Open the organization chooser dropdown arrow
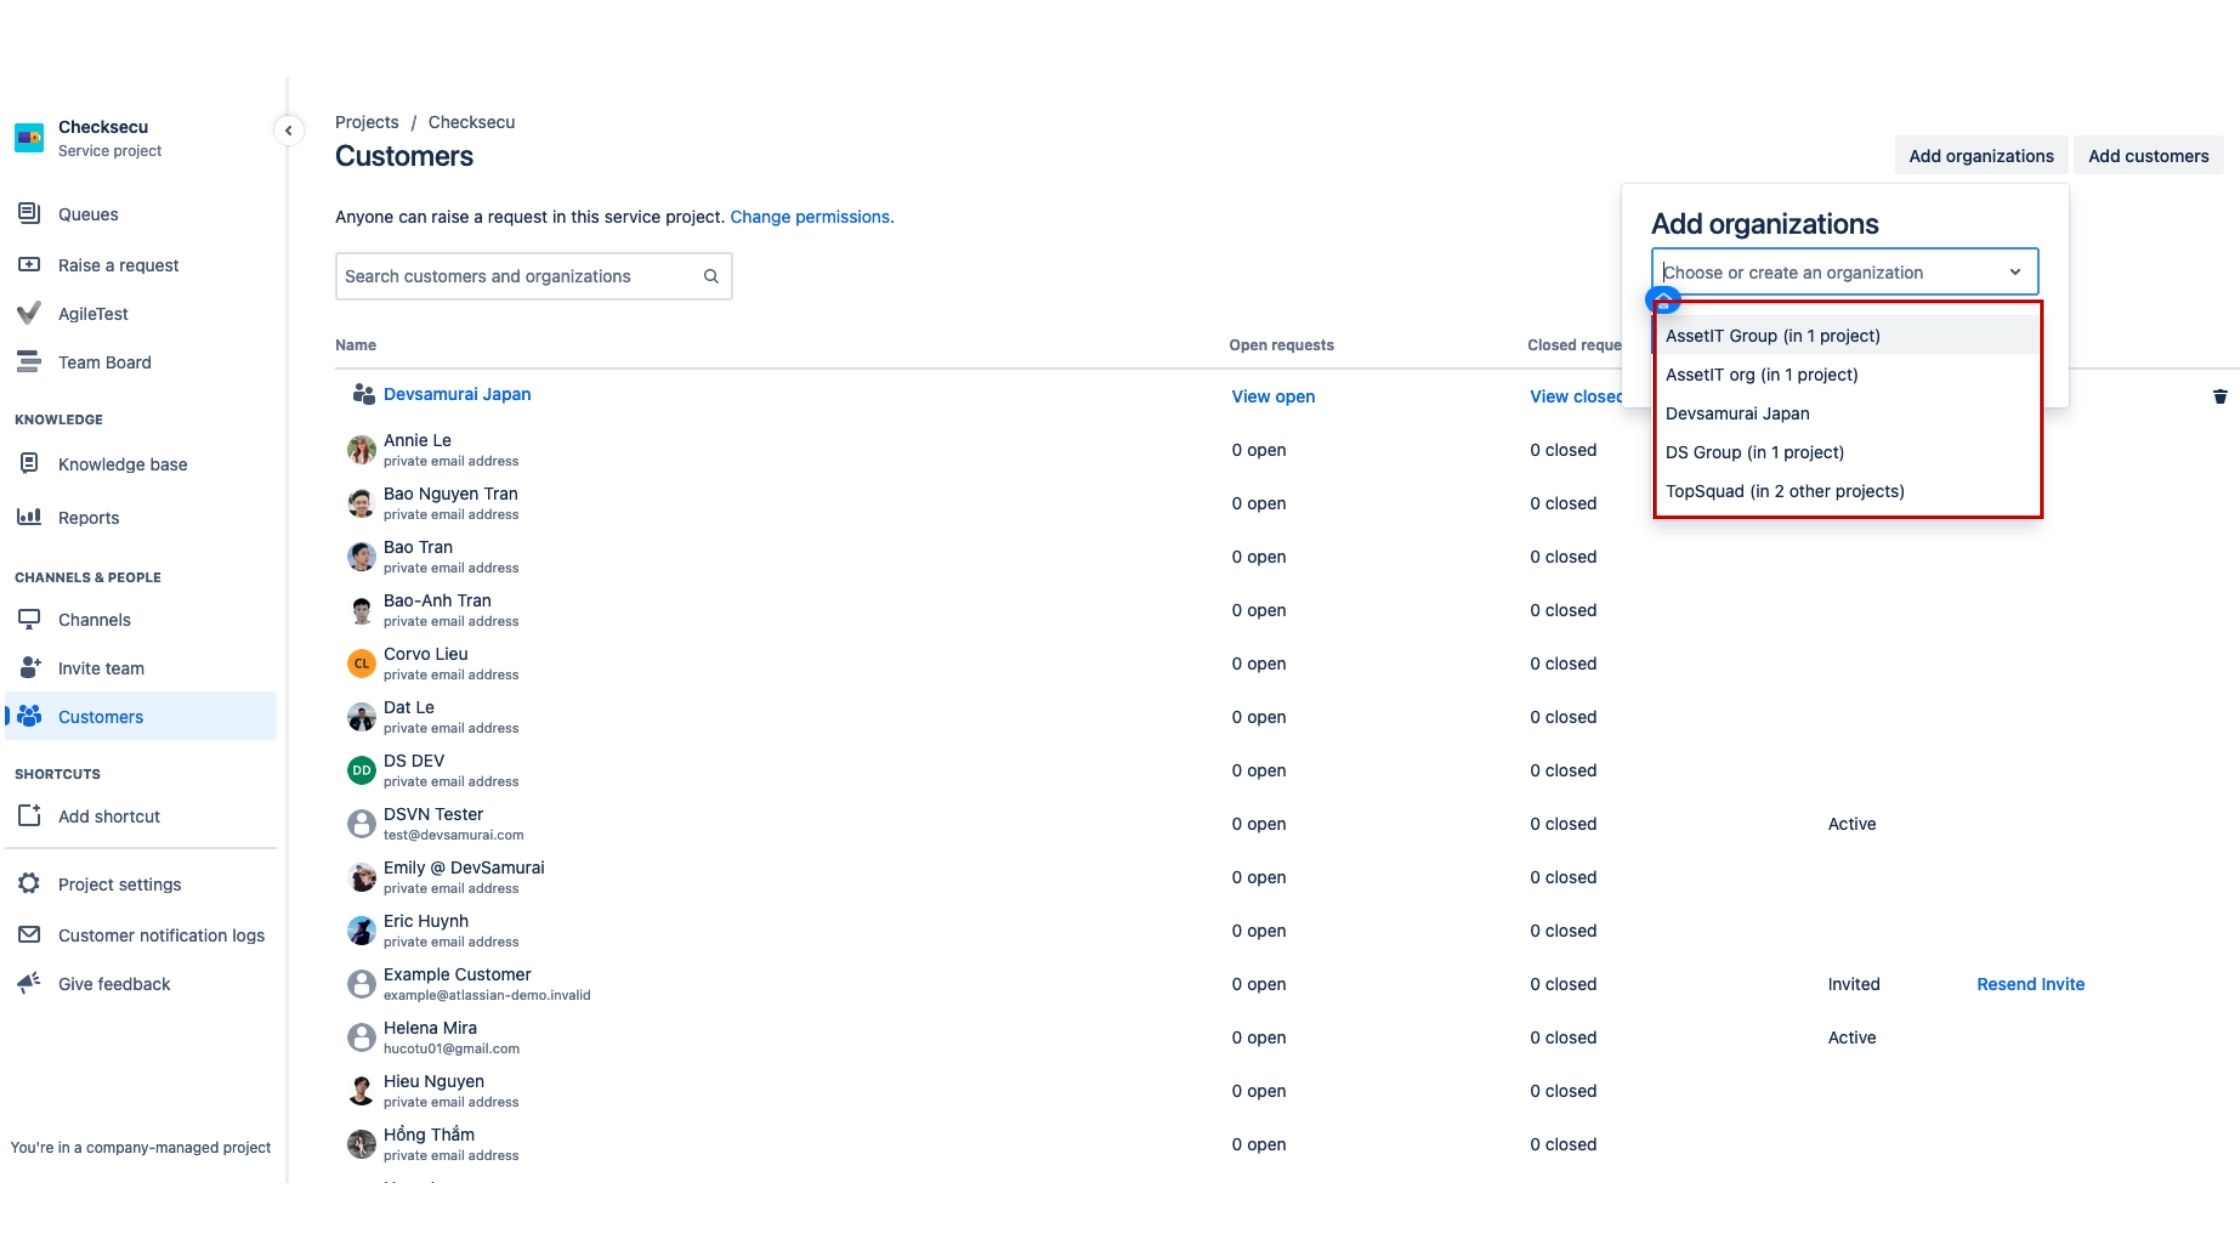 click(x=2014, y=272)
